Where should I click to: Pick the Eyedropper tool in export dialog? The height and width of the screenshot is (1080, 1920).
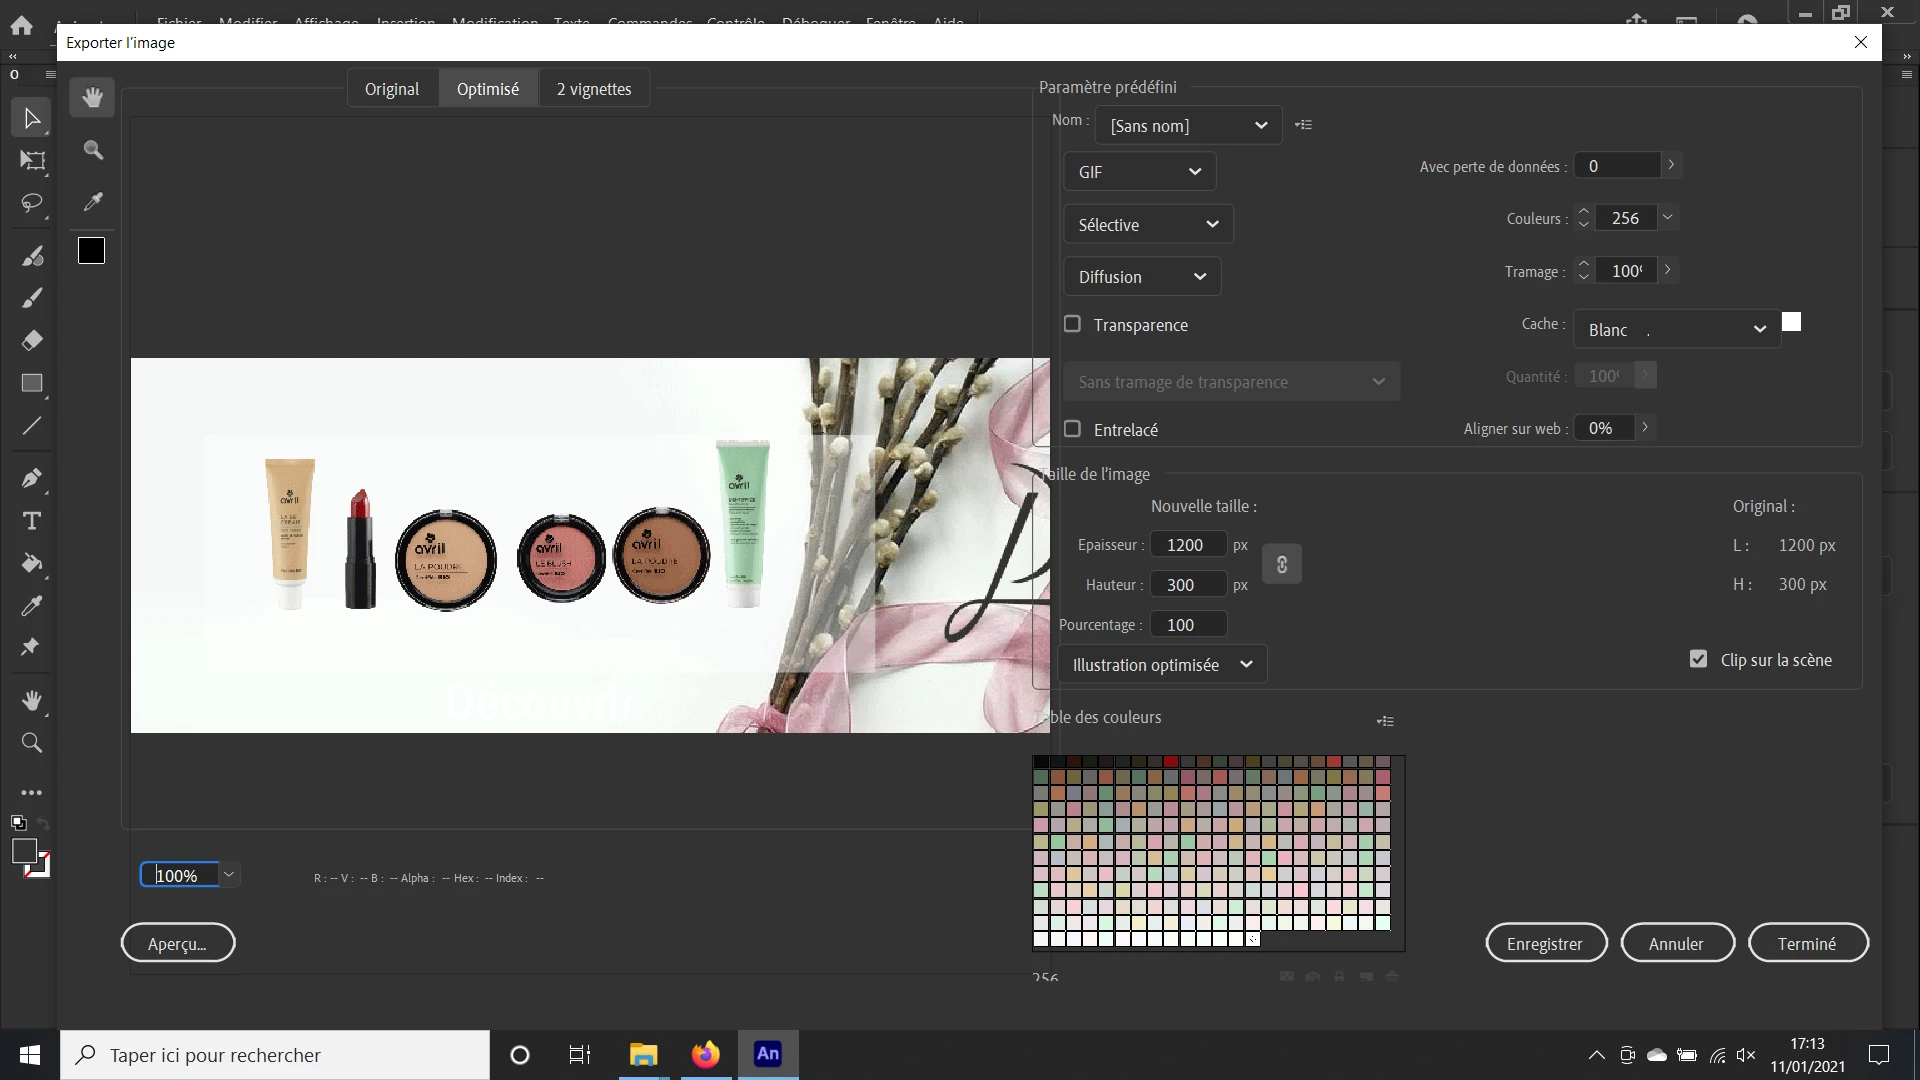coord(93,202)
